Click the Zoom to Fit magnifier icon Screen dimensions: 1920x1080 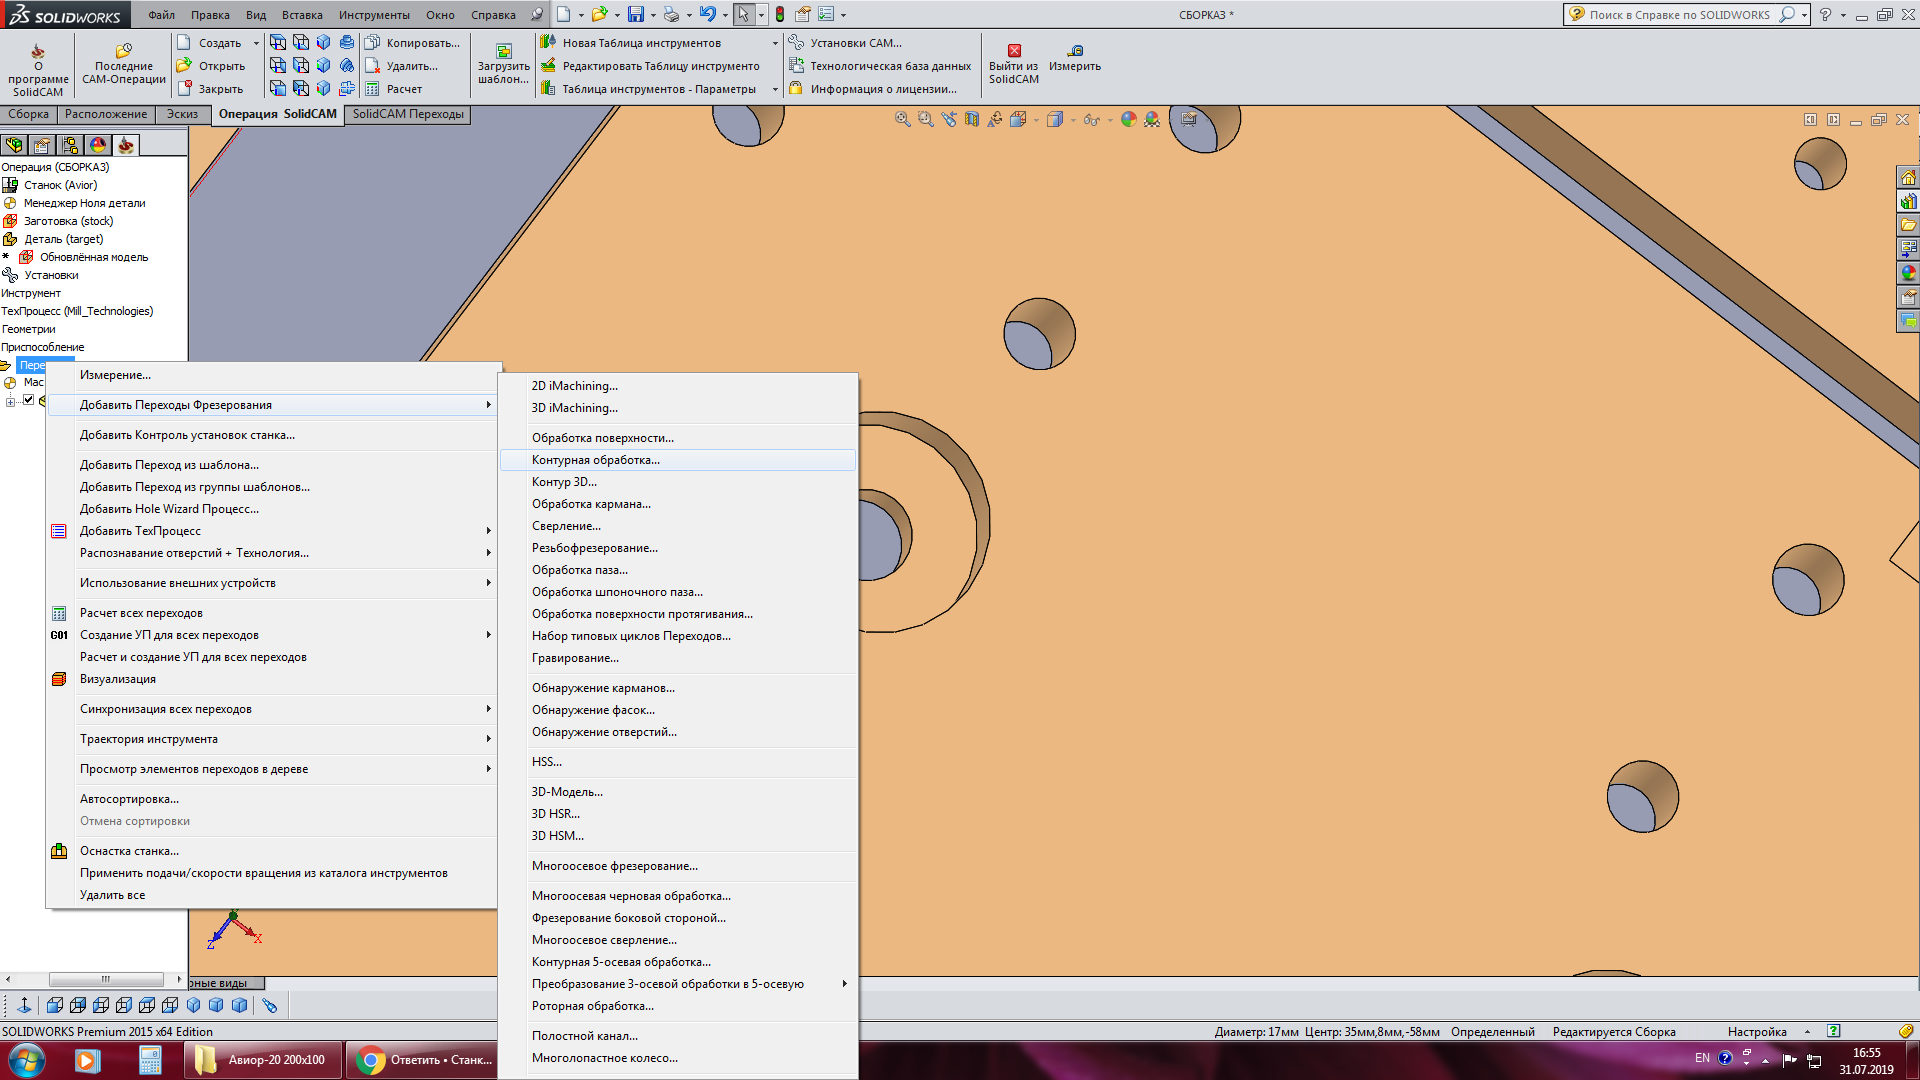click(902, 120)
